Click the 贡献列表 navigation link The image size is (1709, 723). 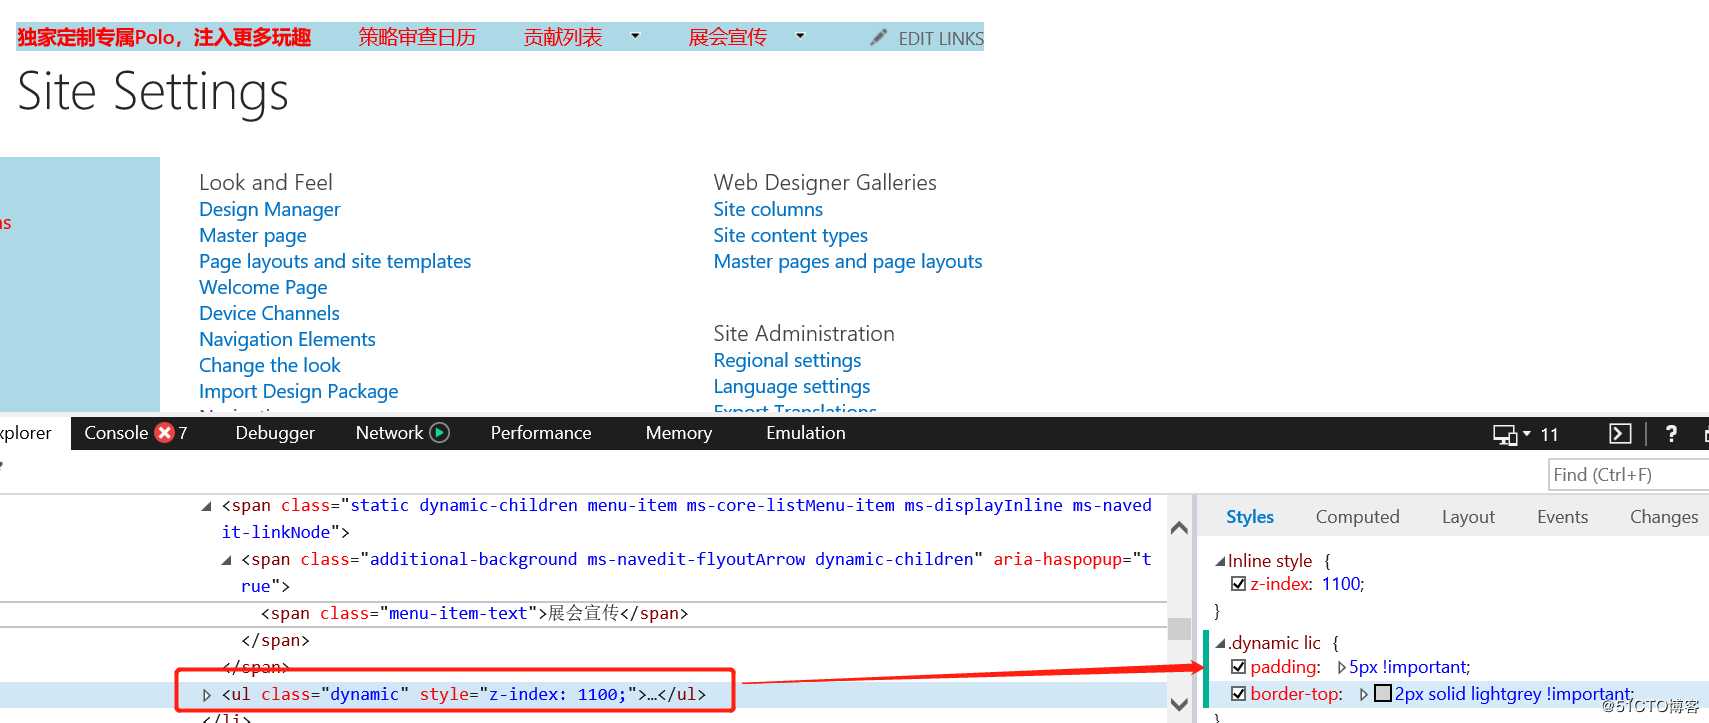(x=563, y=37)
